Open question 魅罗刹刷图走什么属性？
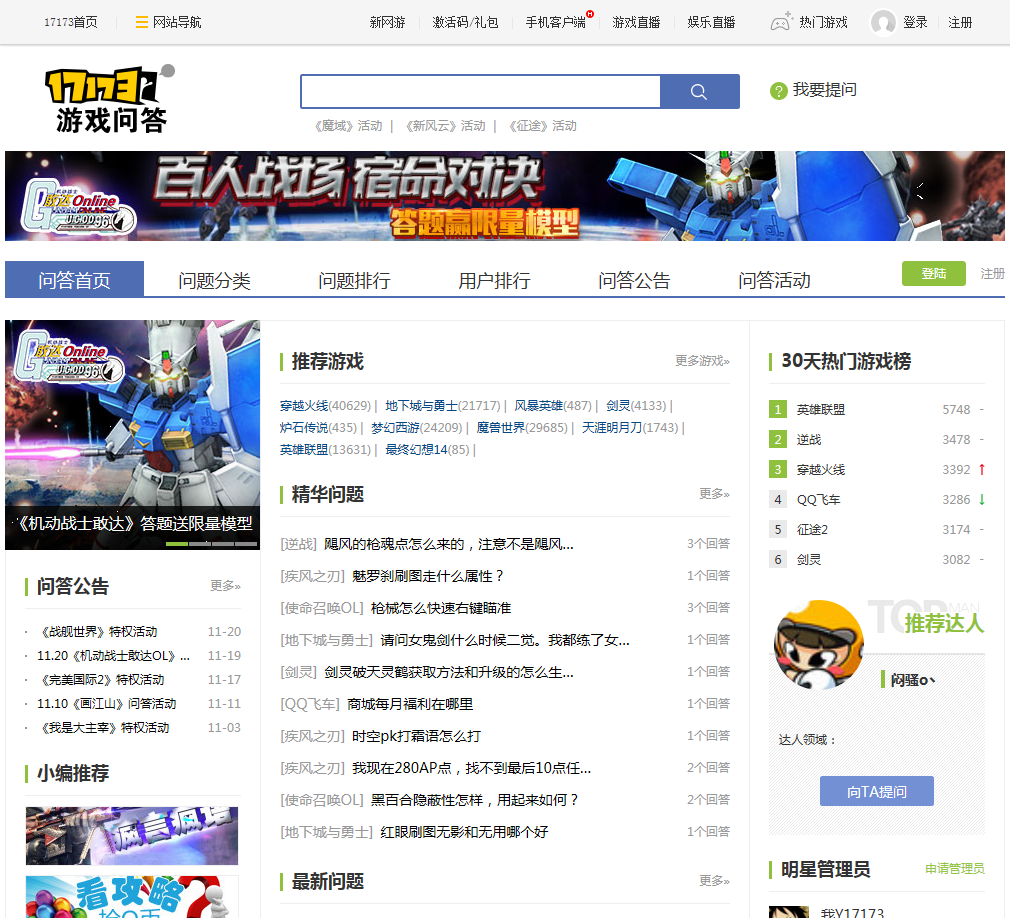The height and width of the screenshot is (918, 1010). click(x=428, y=576)
